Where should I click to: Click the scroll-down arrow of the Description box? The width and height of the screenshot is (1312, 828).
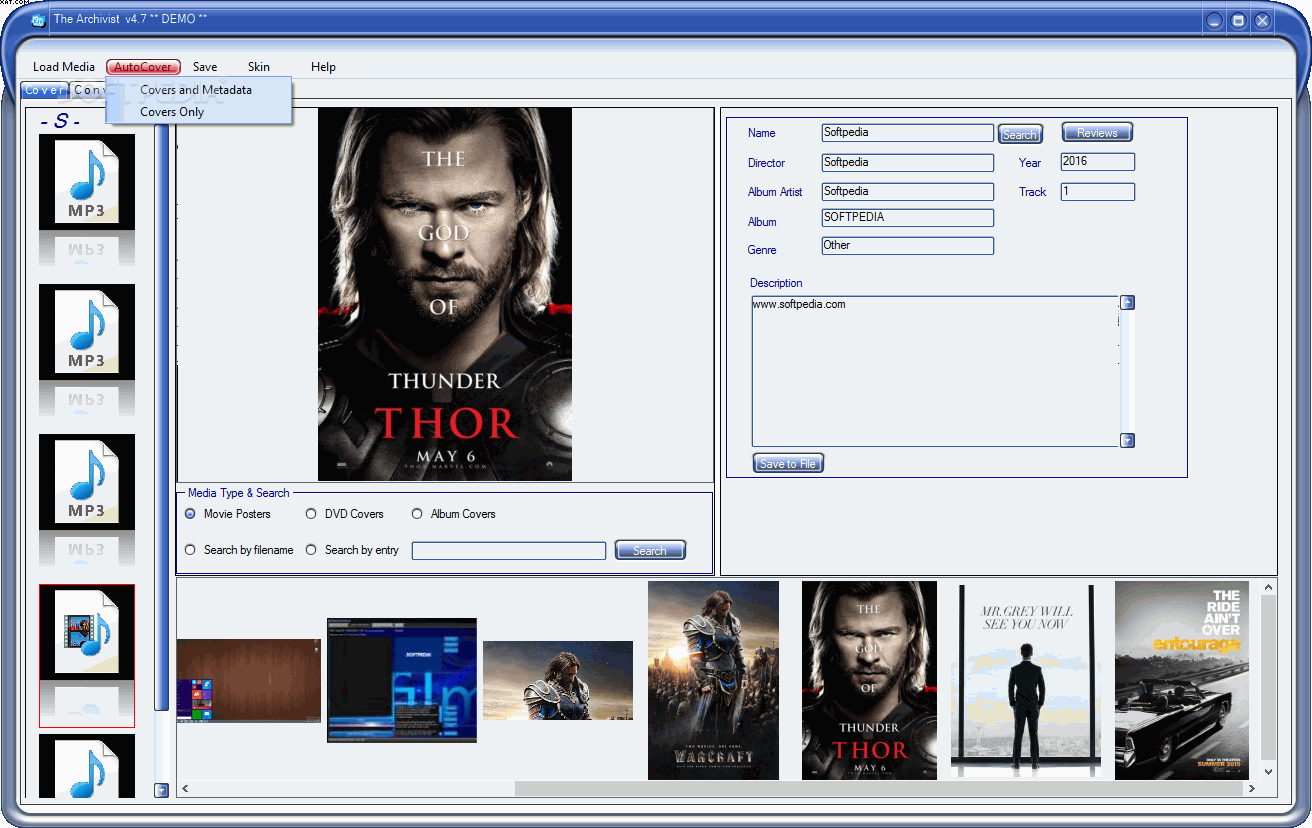[x=1127, y=440]
